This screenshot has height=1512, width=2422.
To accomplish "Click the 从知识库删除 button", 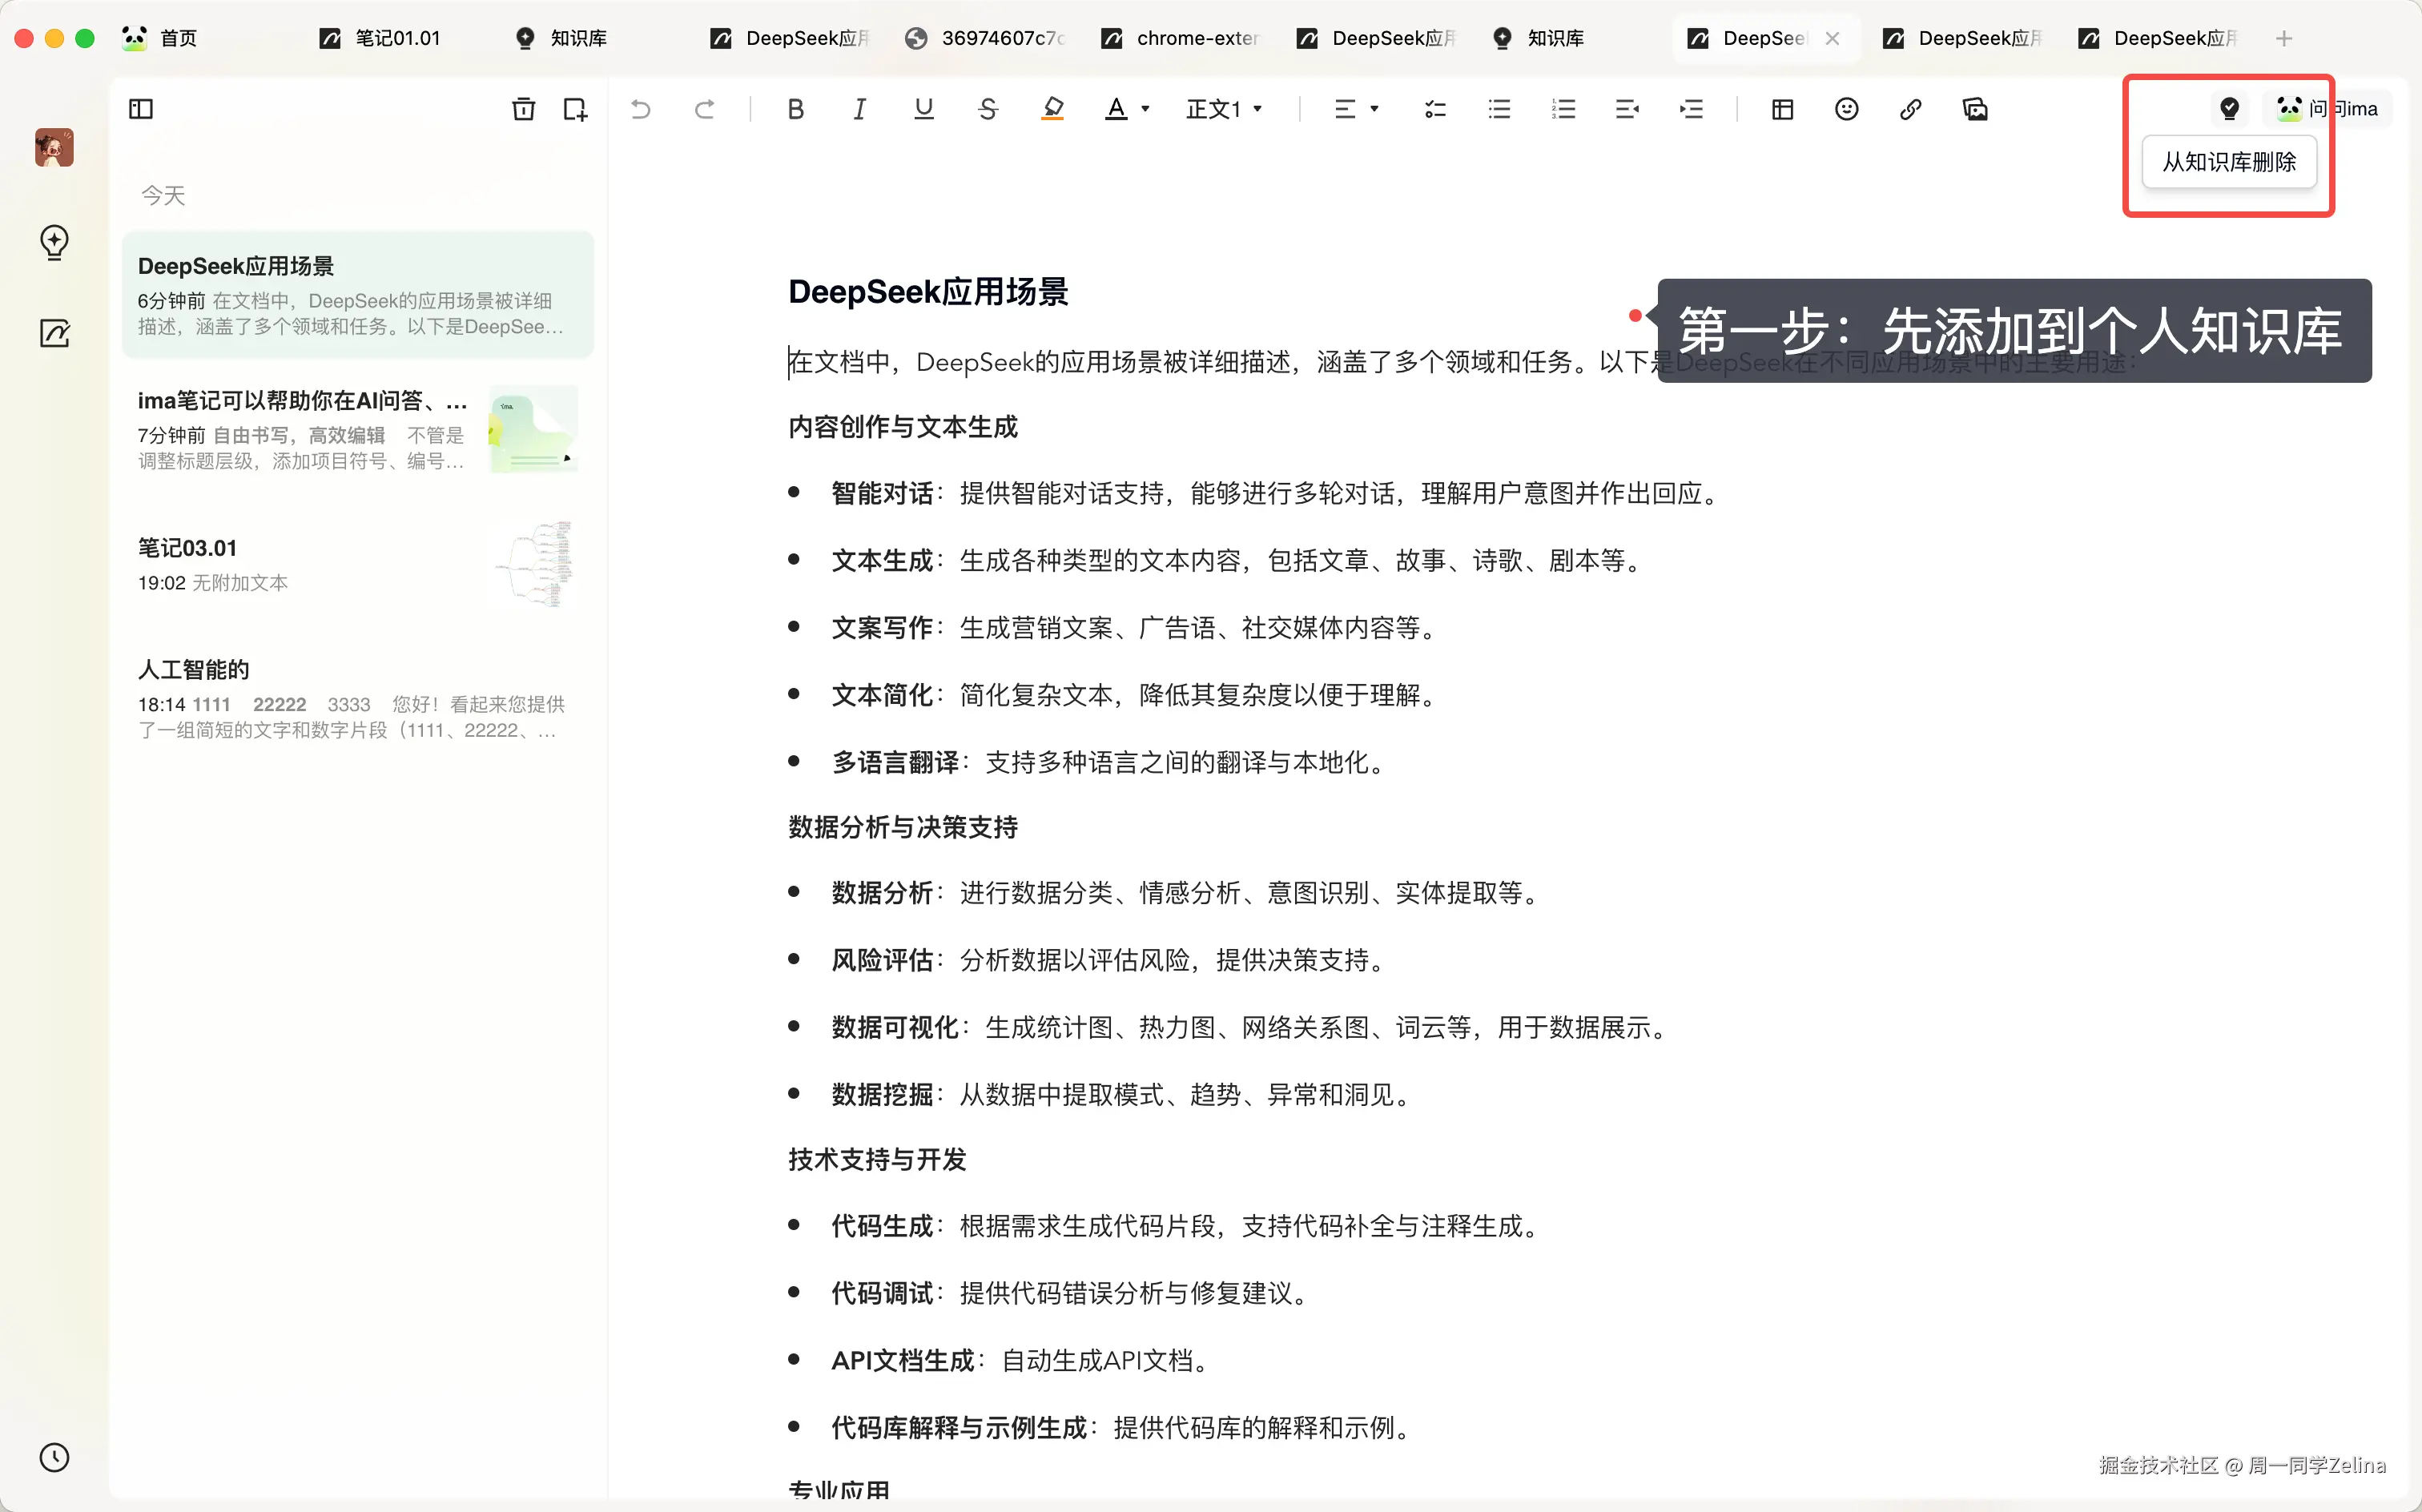I will [2228, 162].
